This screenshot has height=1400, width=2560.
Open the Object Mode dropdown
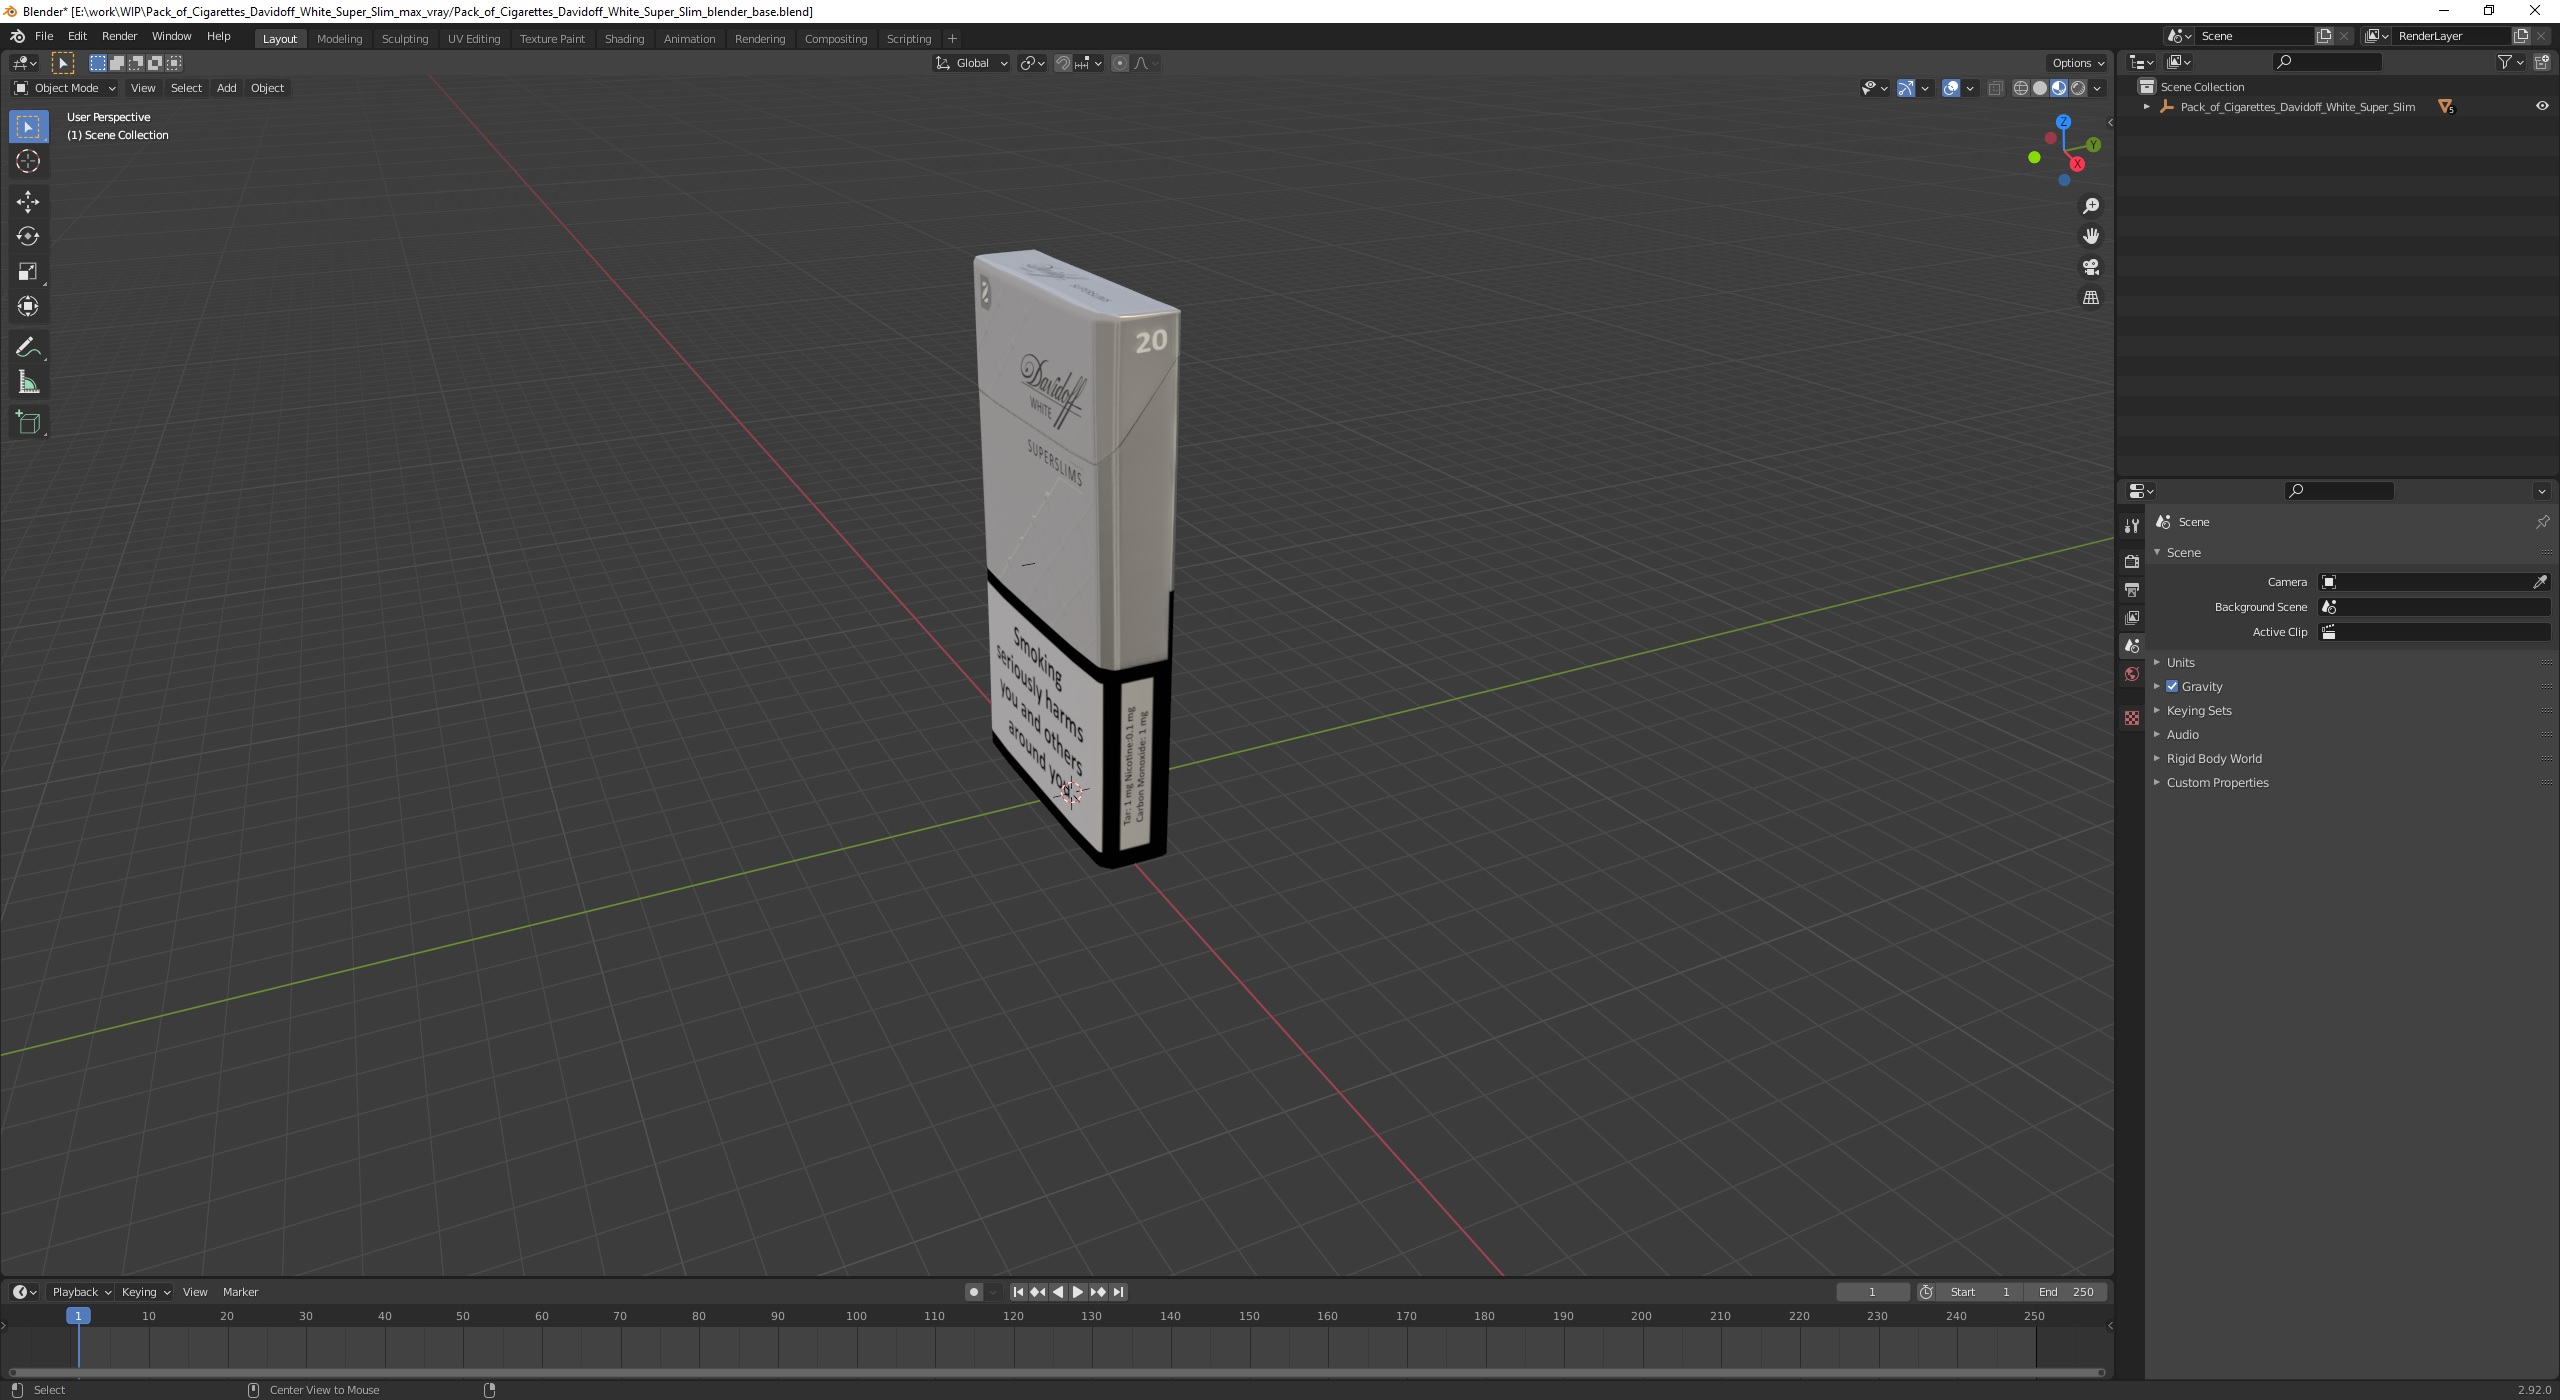pyautogui.click(x=65, y=88)
